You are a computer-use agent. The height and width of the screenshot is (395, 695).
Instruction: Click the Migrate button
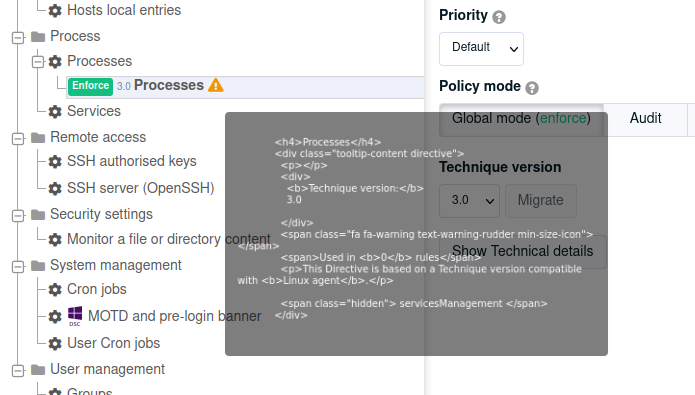click(541, 200)
